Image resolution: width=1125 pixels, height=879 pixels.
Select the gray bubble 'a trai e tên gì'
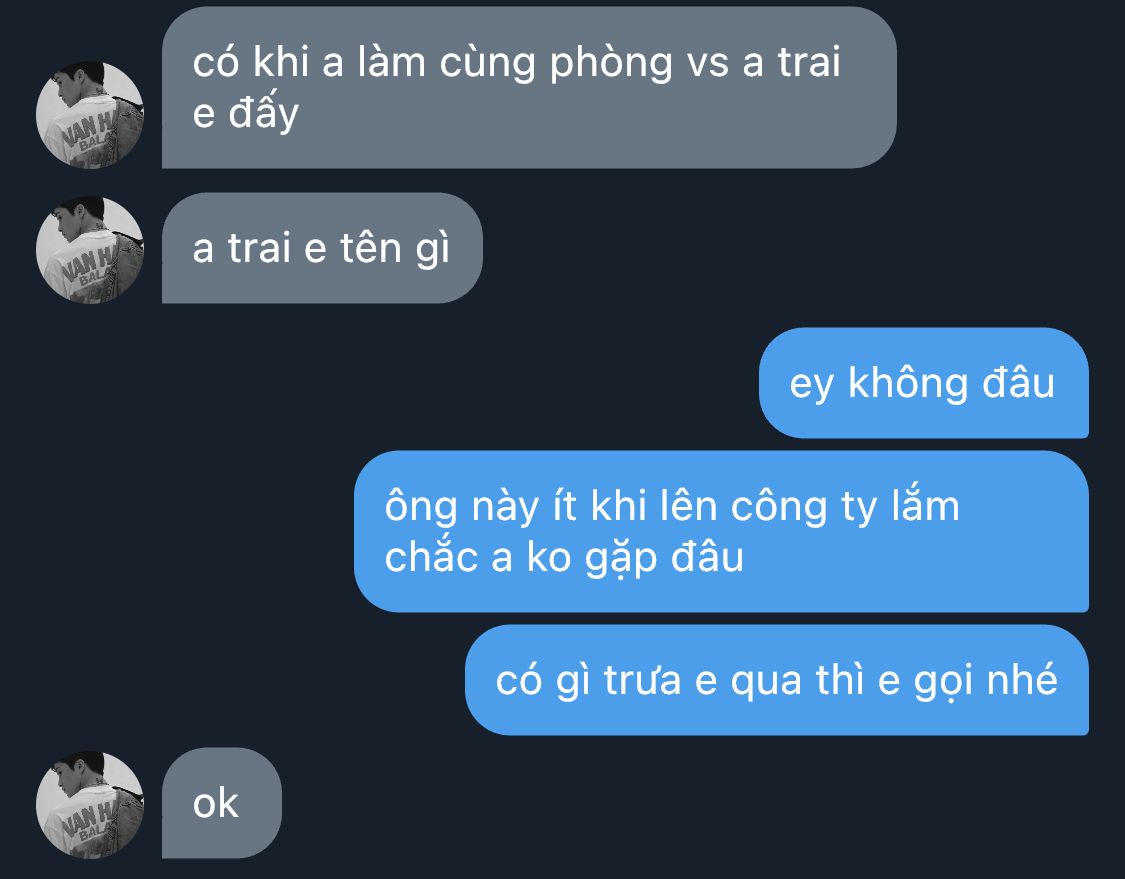tap(322, 248)
